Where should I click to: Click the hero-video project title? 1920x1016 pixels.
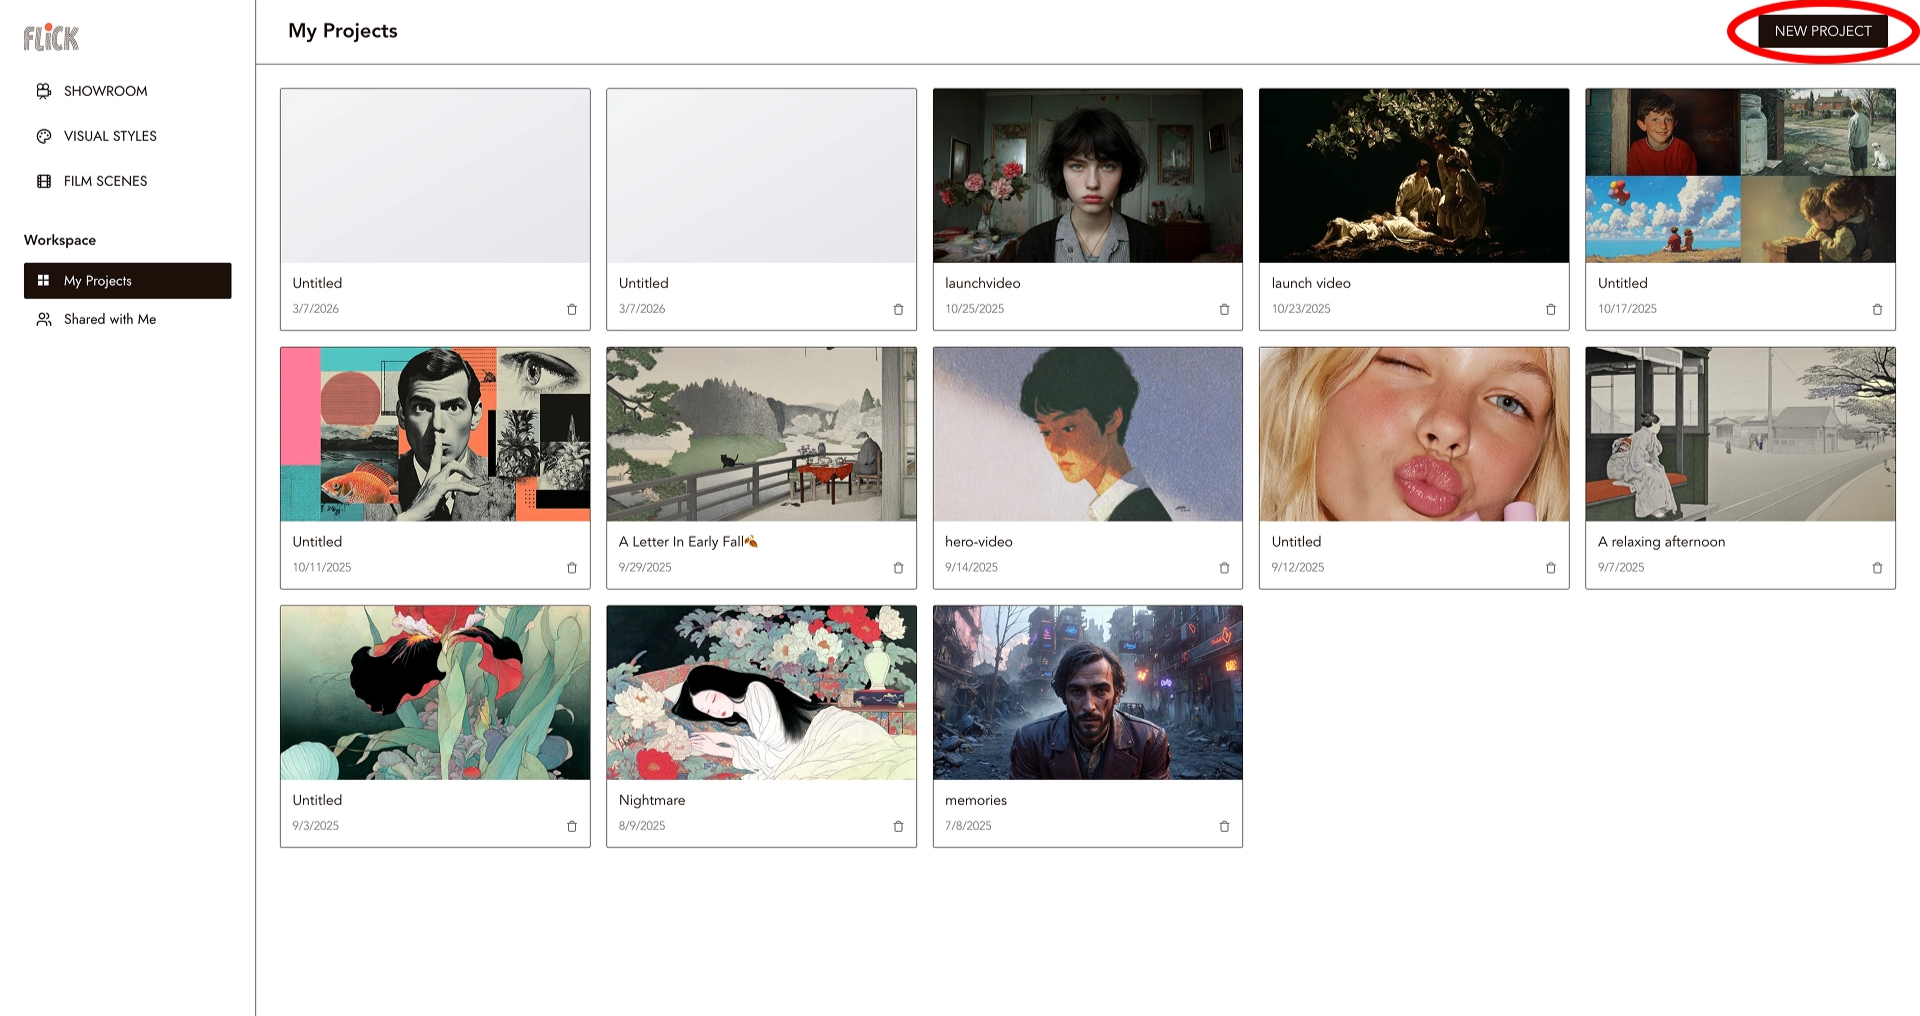(x=978, y=542)
